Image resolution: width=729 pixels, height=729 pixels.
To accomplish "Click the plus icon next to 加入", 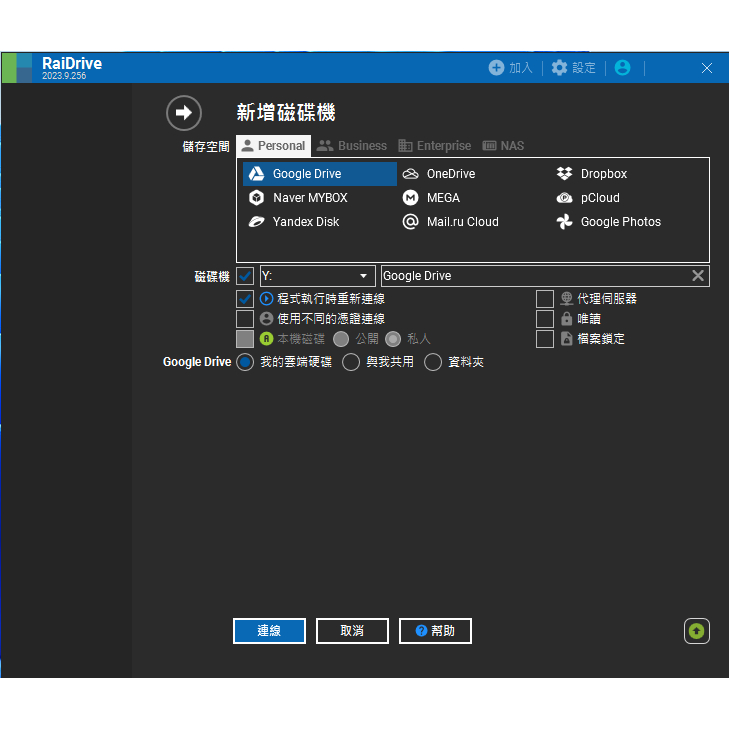I will point(496,68).
